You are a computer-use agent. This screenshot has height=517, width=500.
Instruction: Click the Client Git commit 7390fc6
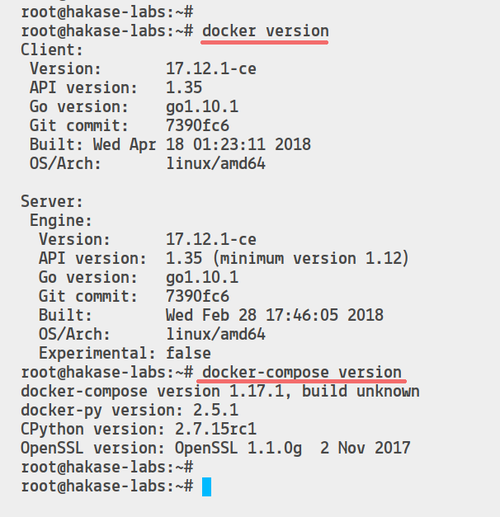pyautogui.click(x=197, y=126)
